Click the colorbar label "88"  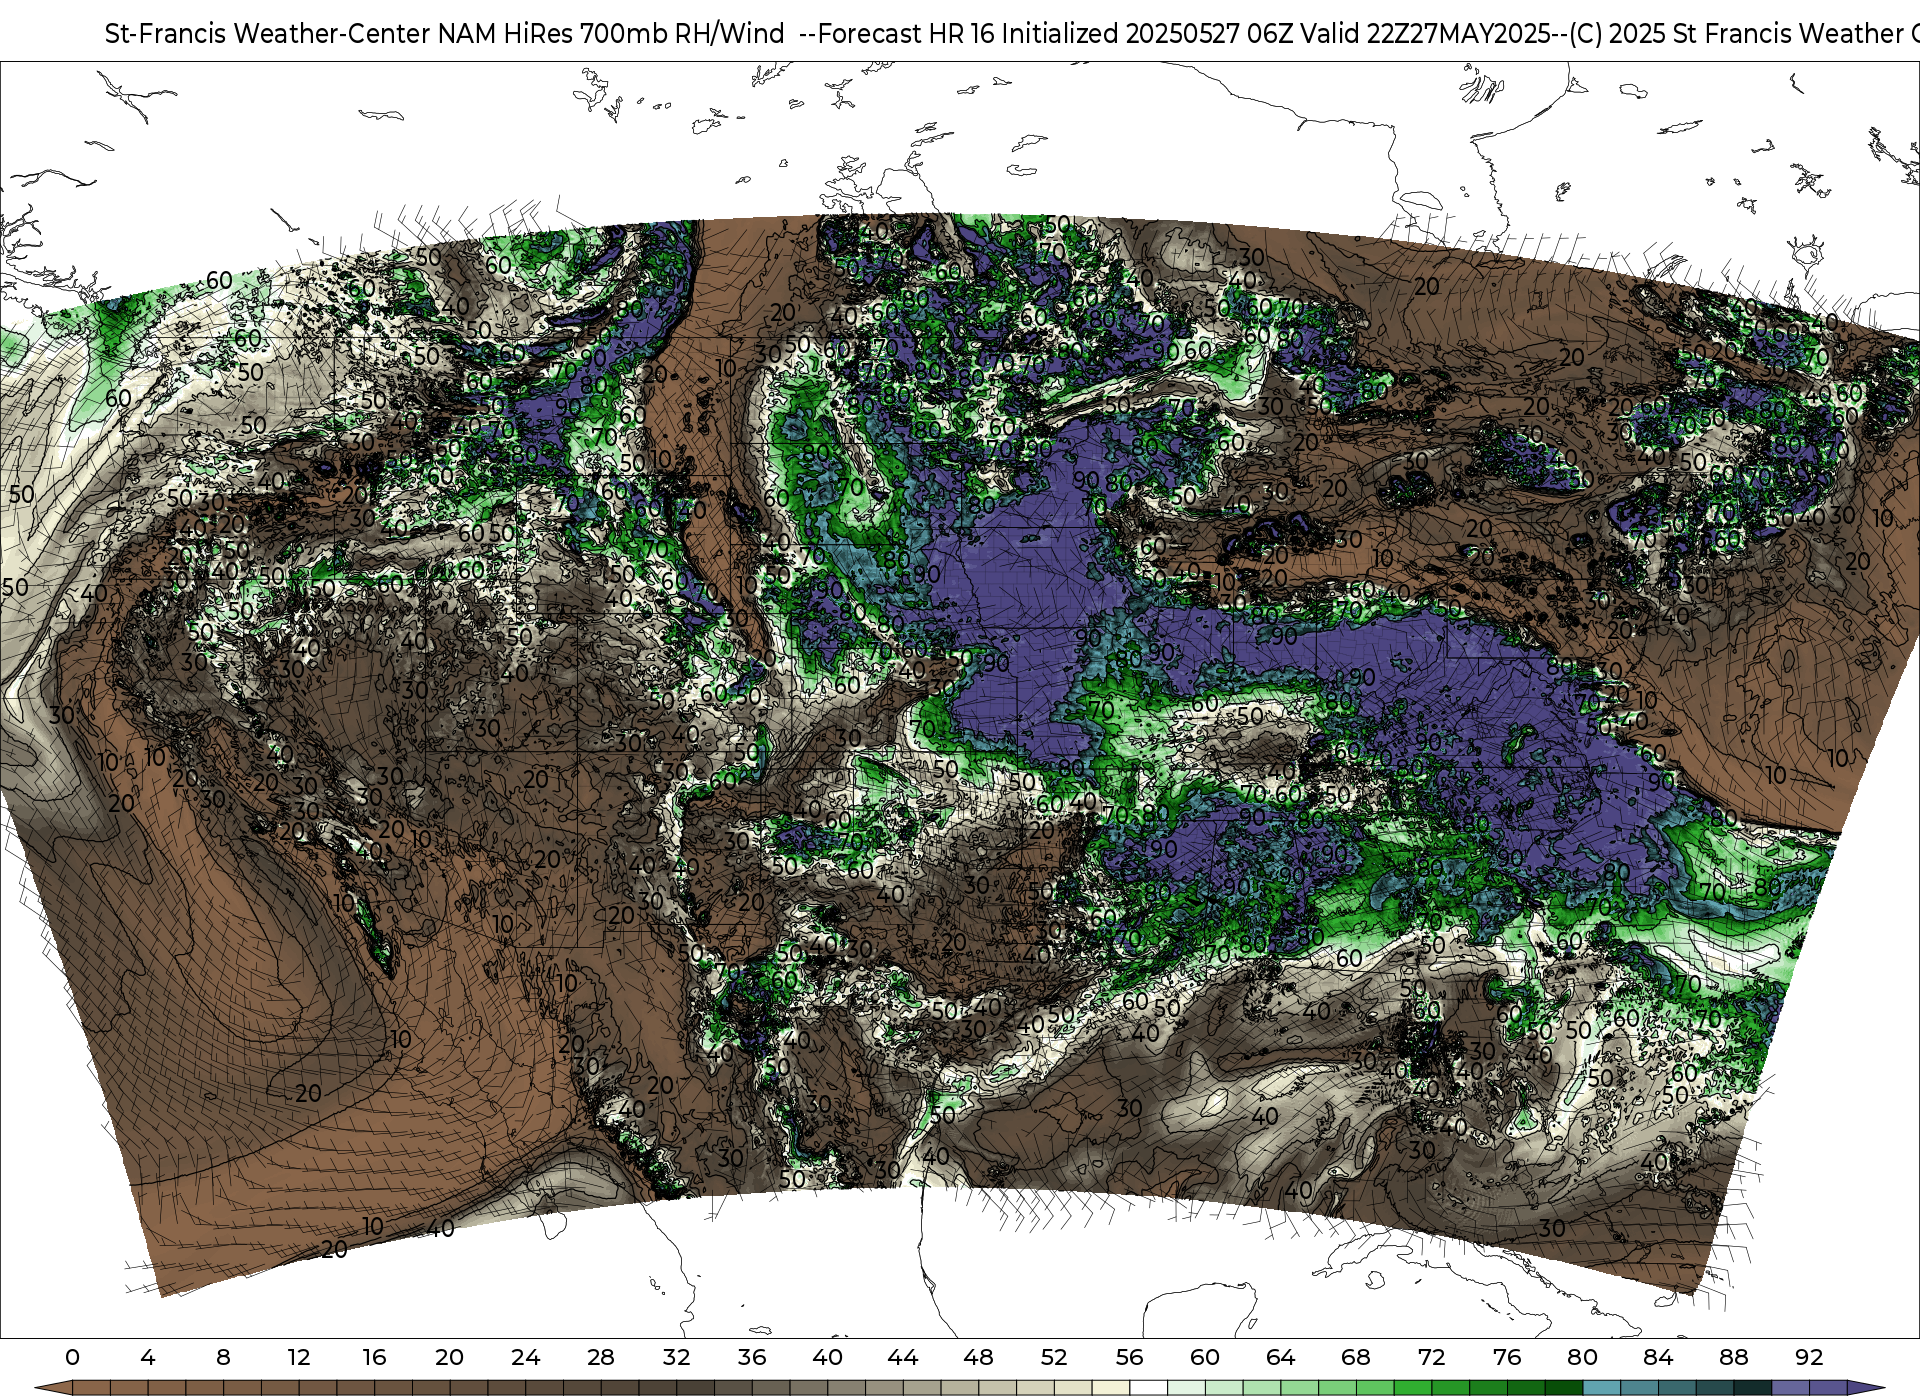pyautogui.click(x=1733, y=1357)
